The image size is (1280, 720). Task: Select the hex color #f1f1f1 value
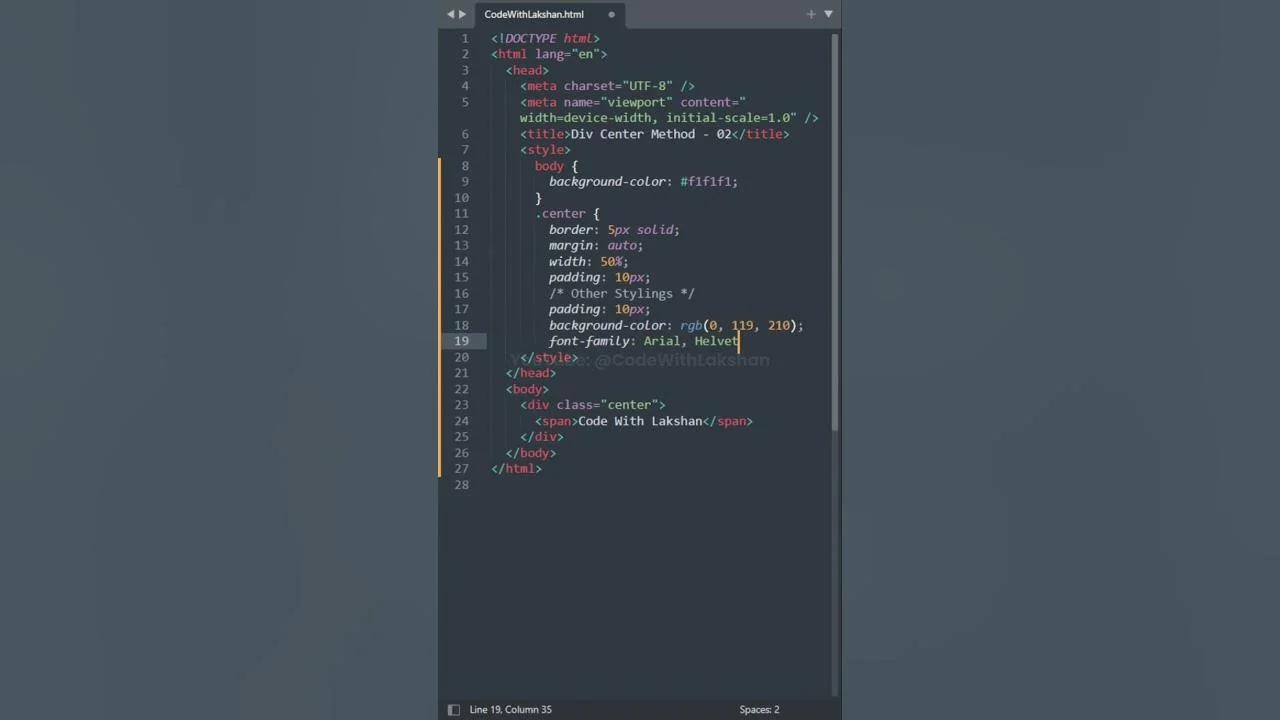pos(707,181)
